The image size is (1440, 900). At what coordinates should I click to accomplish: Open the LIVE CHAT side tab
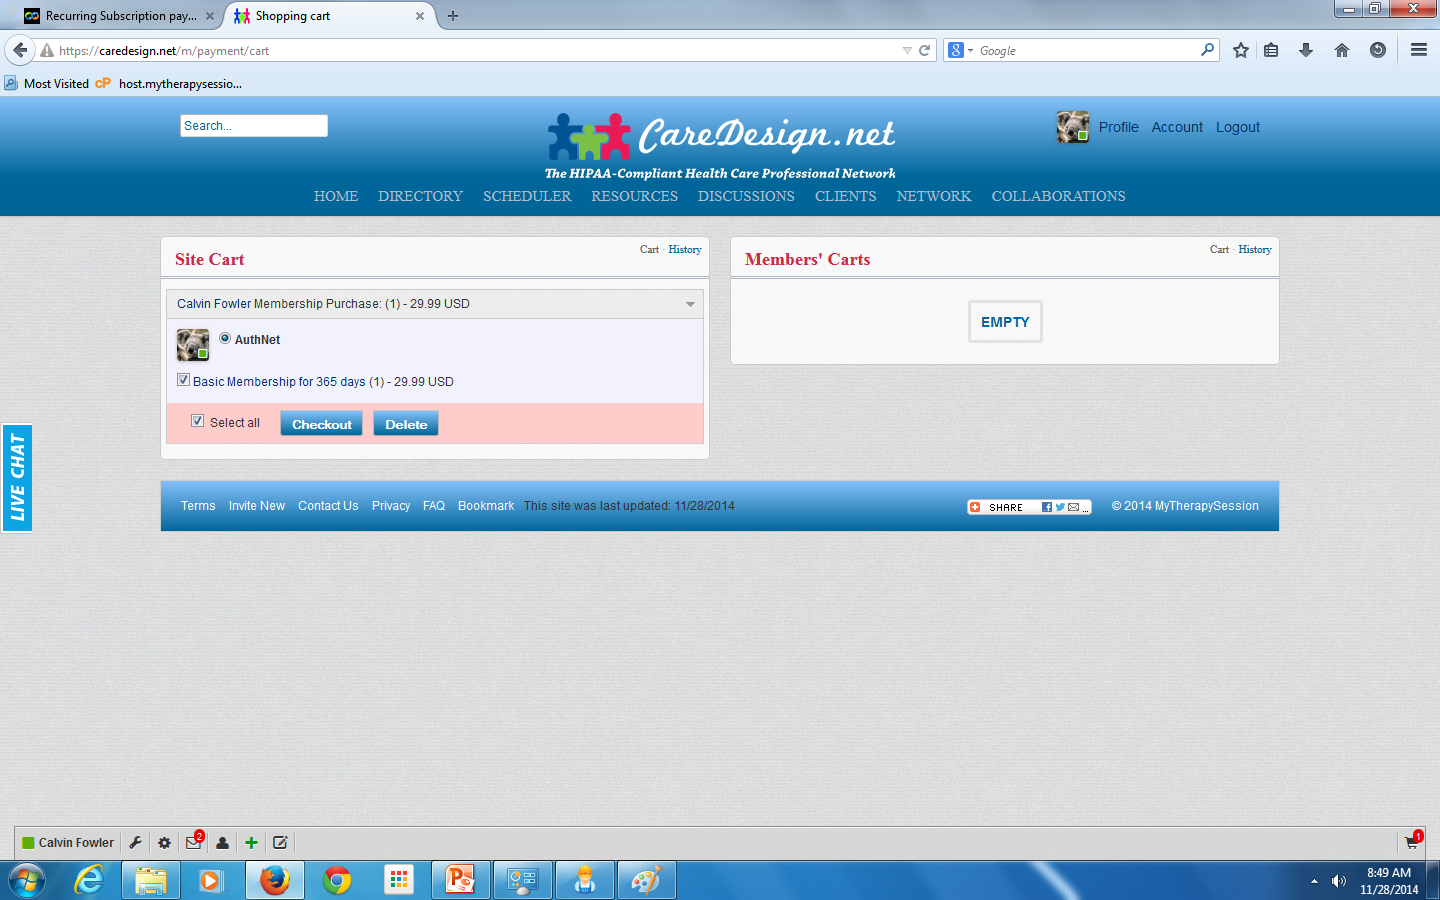(17, 478)
